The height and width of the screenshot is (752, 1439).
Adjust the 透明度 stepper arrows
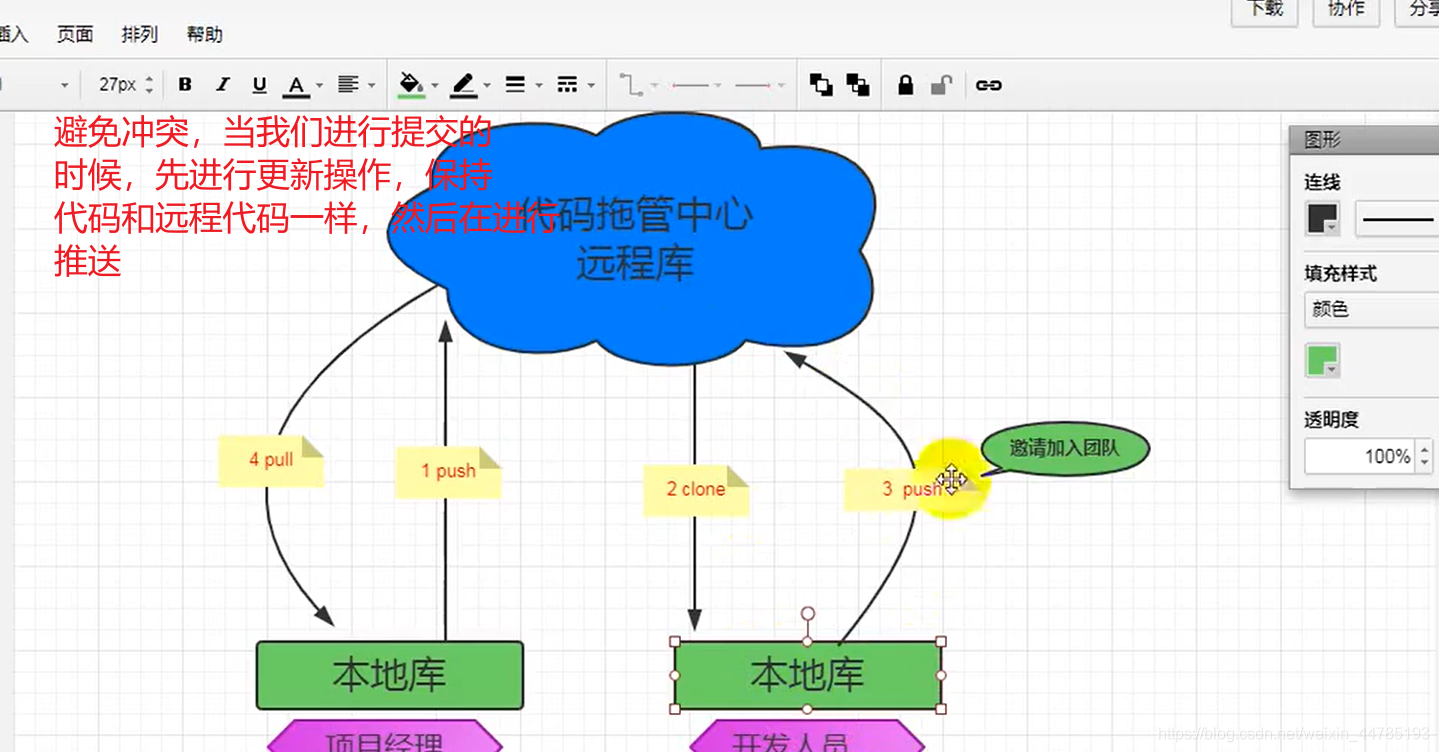[1425, 457]
